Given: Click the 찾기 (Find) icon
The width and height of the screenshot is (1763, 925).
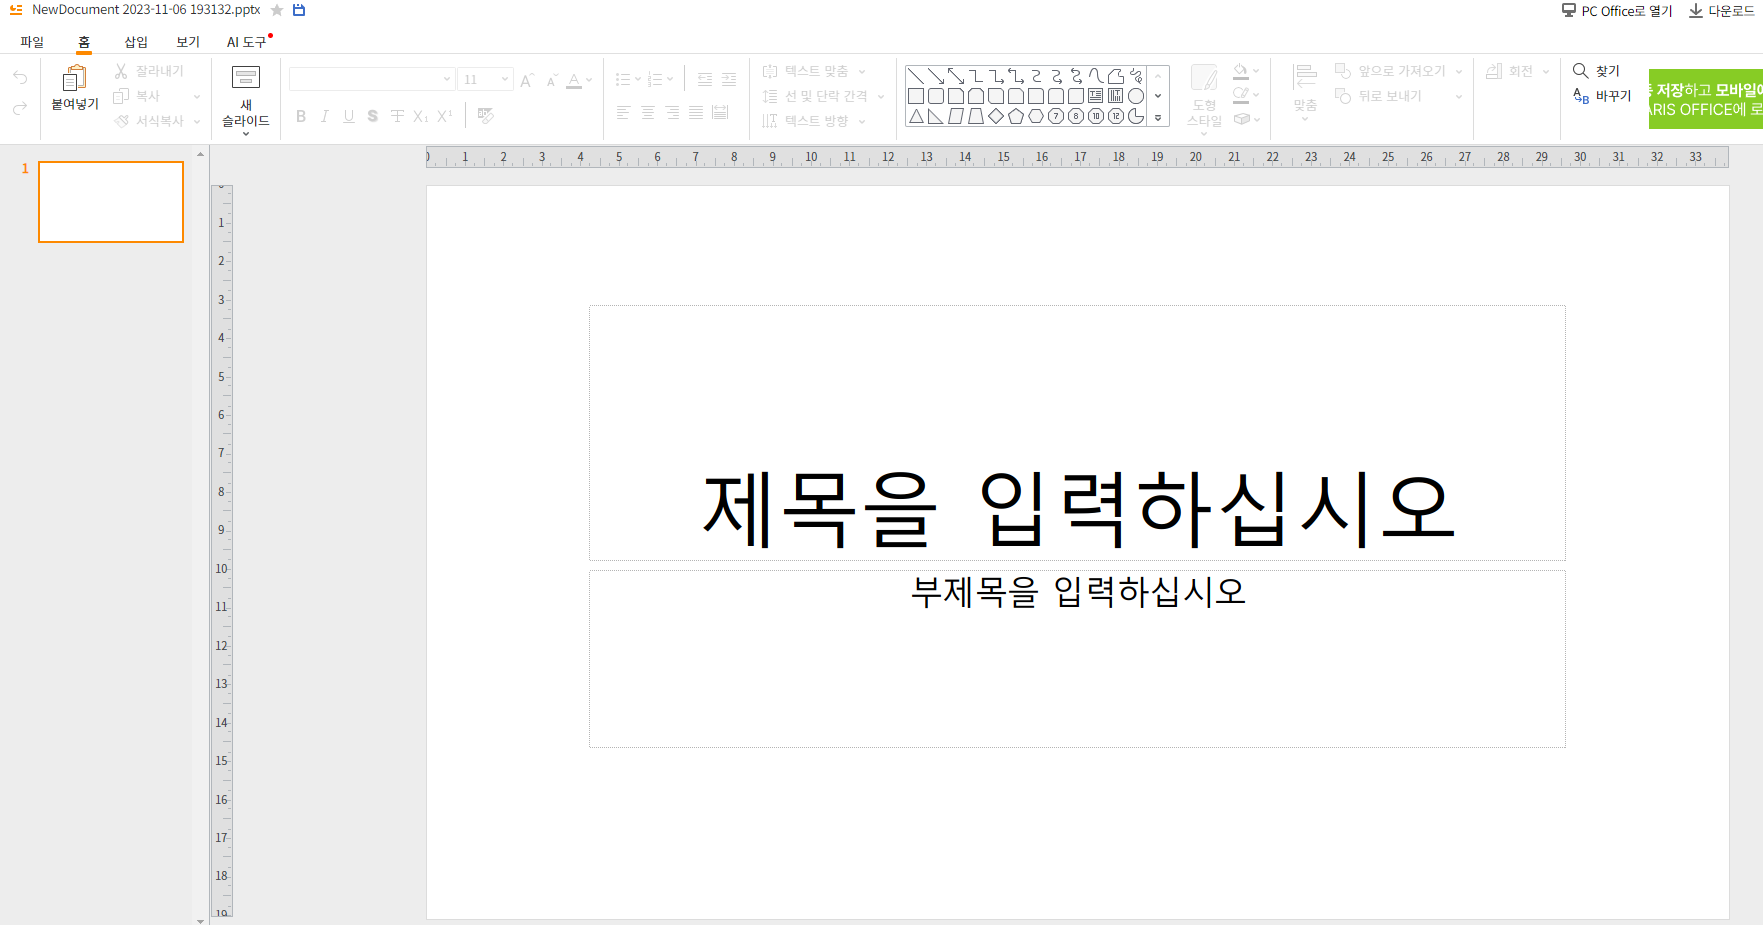Looking at the screenshot, I should coord(1598,71).
